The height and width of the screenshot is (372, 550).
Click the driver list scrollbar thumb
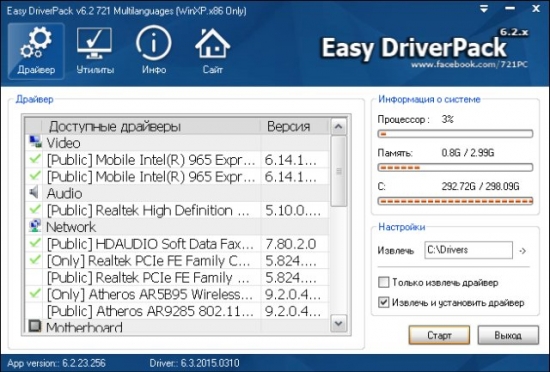tap(338, 171)
